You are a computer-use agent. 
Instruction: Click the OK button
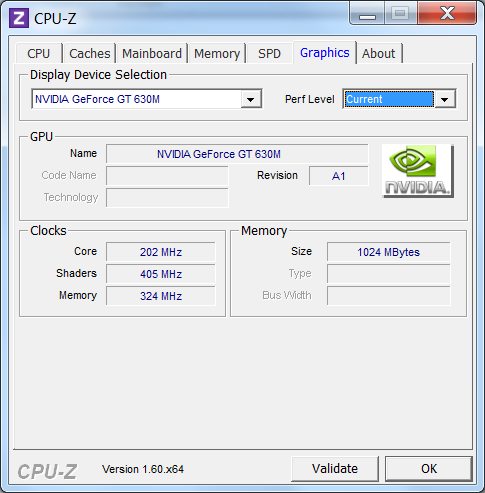click(x=429, y=469)
